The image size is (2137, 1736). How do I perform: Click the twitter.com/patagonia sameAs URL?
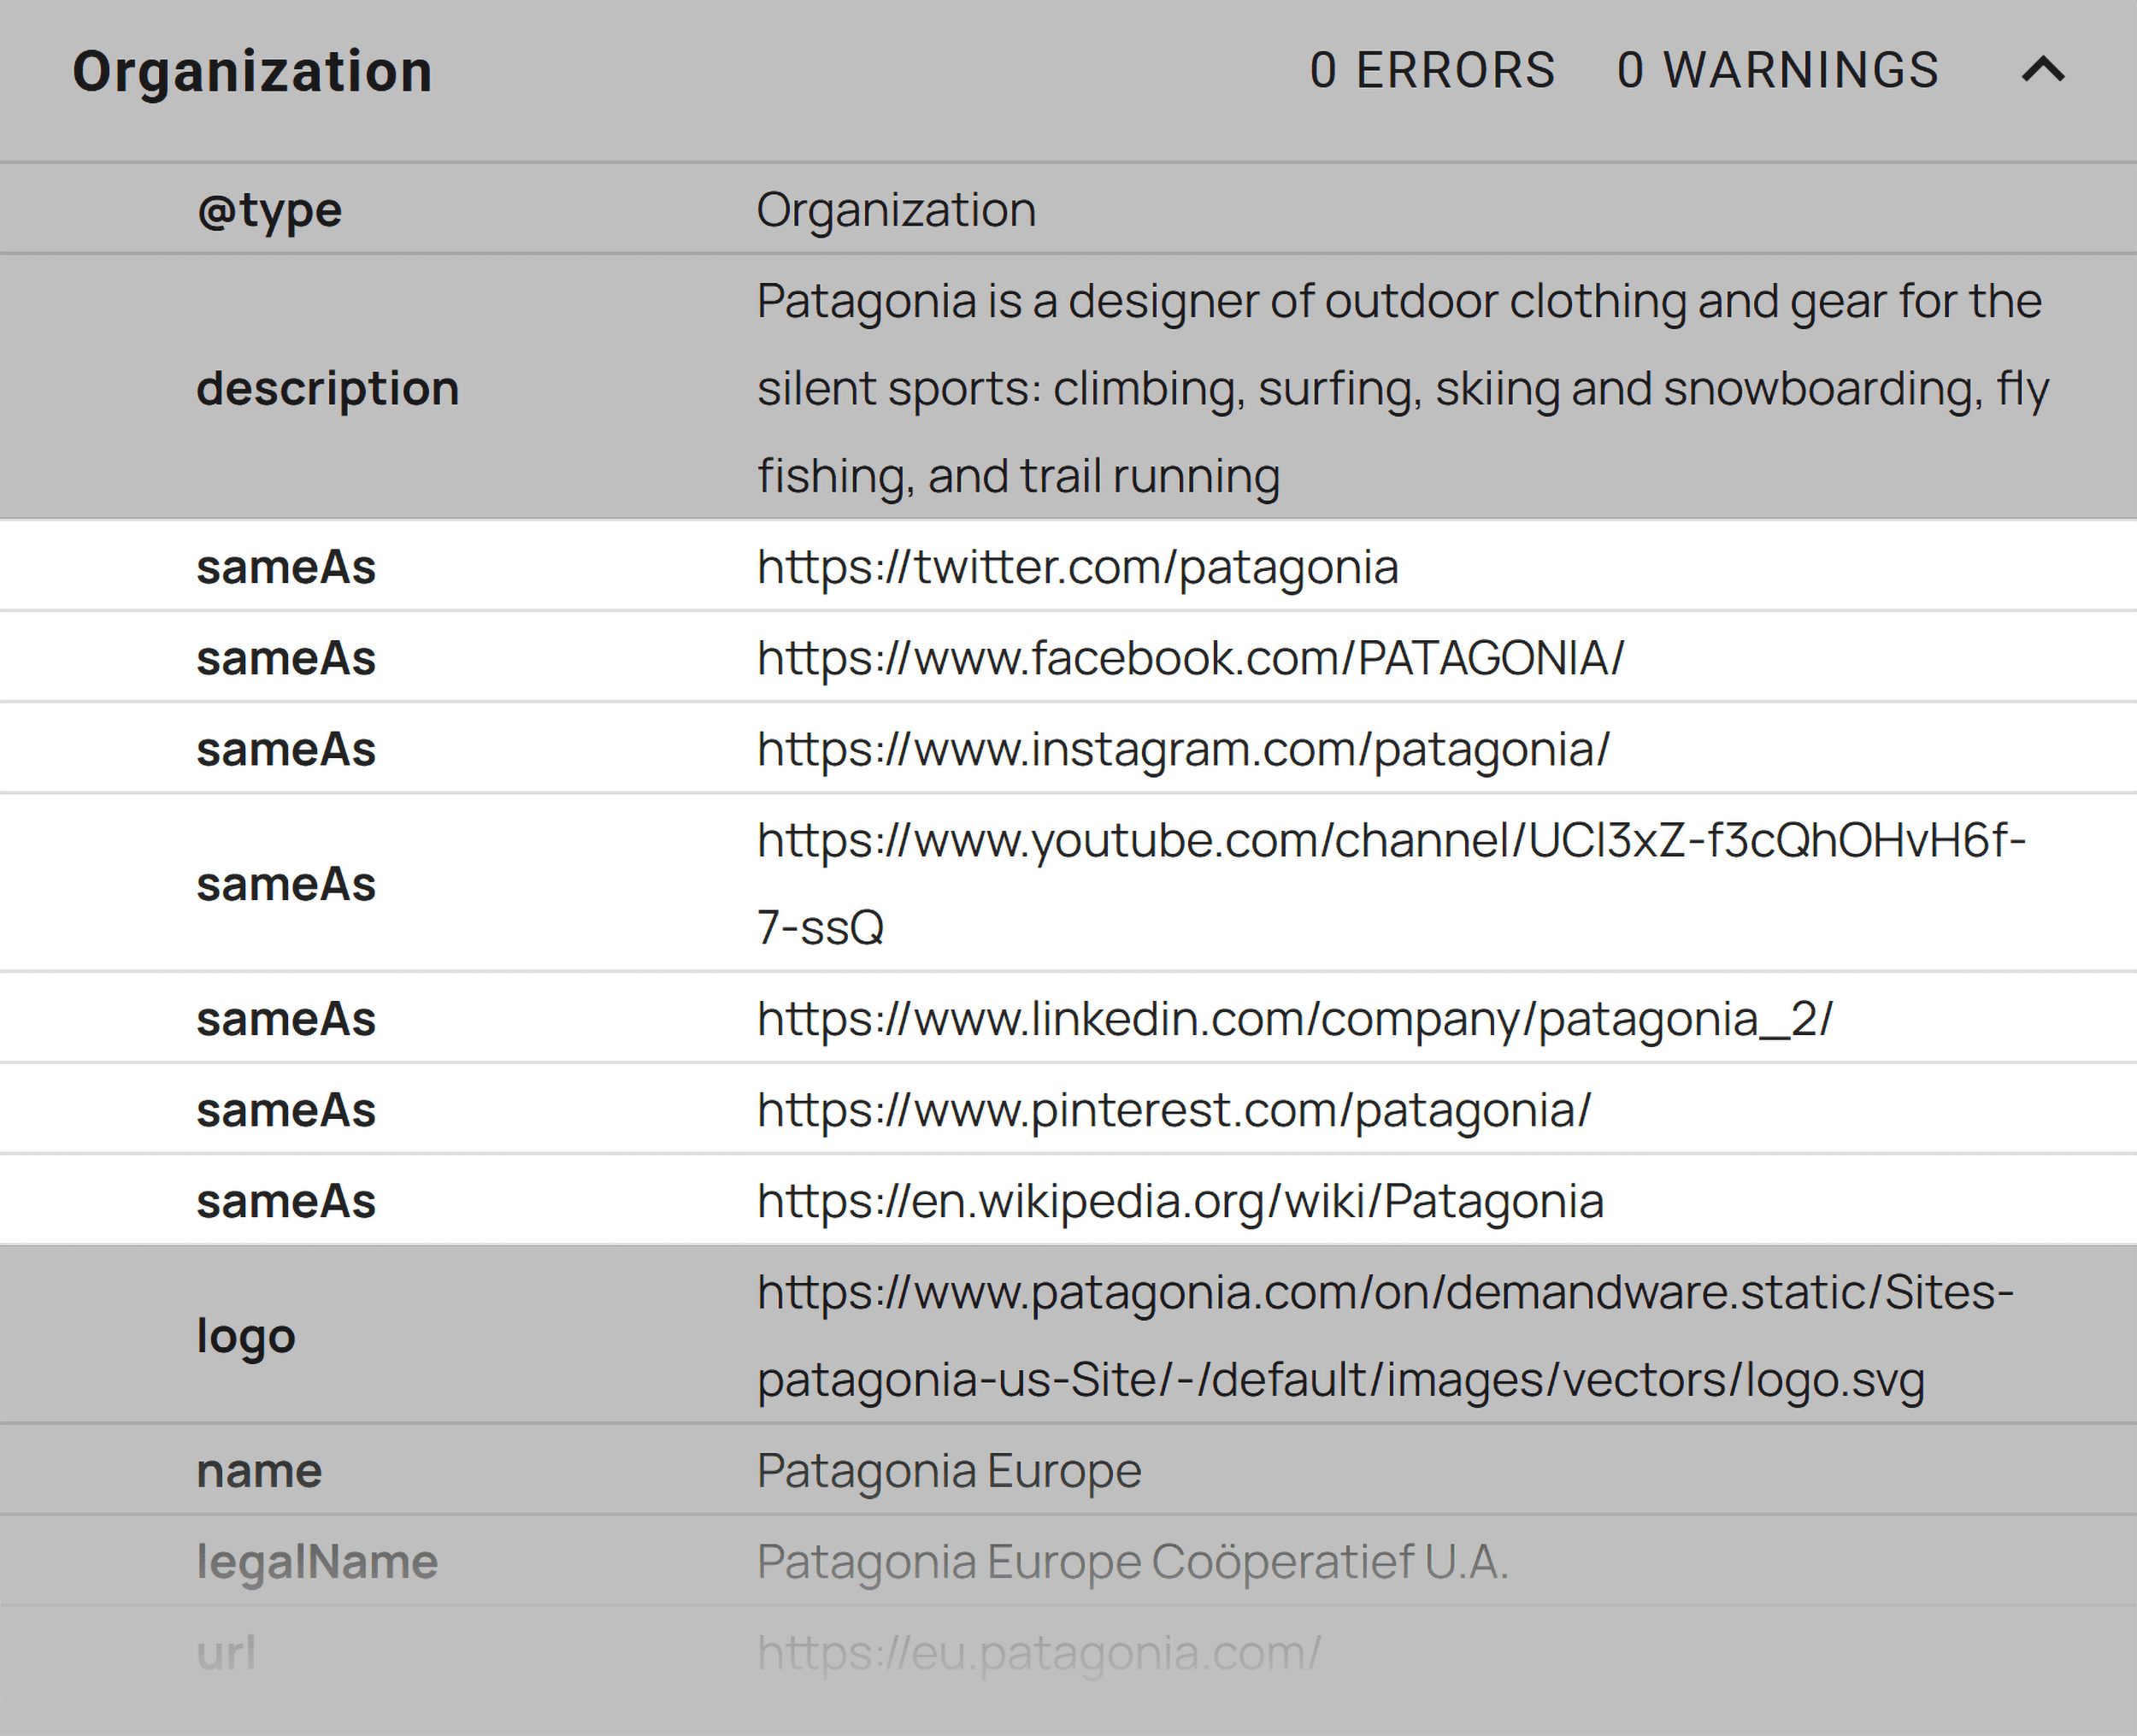pyautogui.click(x=1077, y=567)
